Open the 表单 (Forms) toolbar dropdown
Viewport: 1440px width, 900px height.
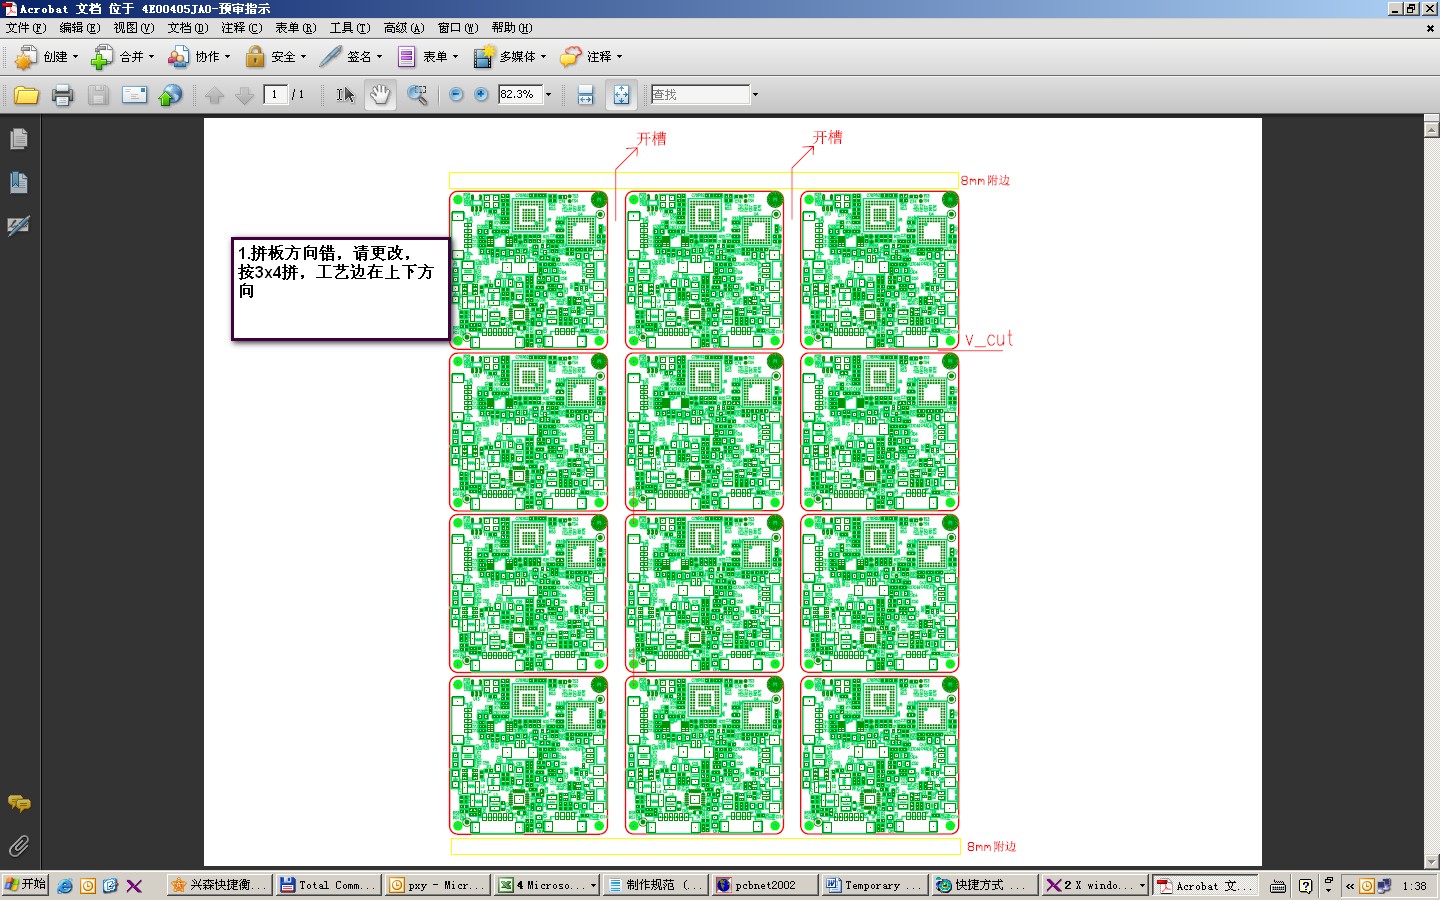428,57
